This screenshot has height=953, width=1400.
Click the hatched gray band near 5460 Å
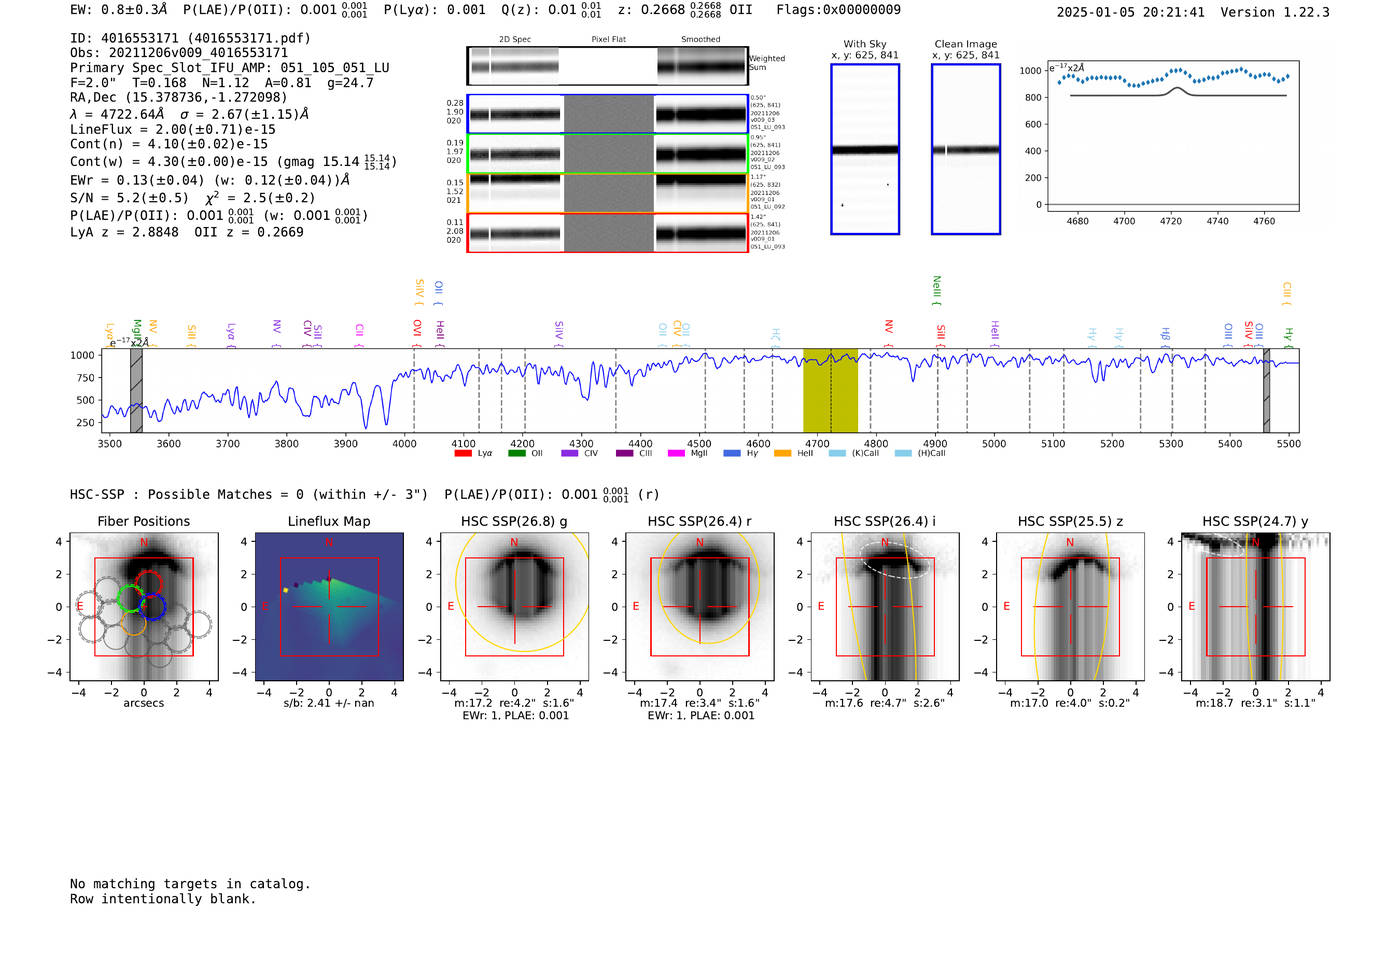click(x=1266, y=391)
